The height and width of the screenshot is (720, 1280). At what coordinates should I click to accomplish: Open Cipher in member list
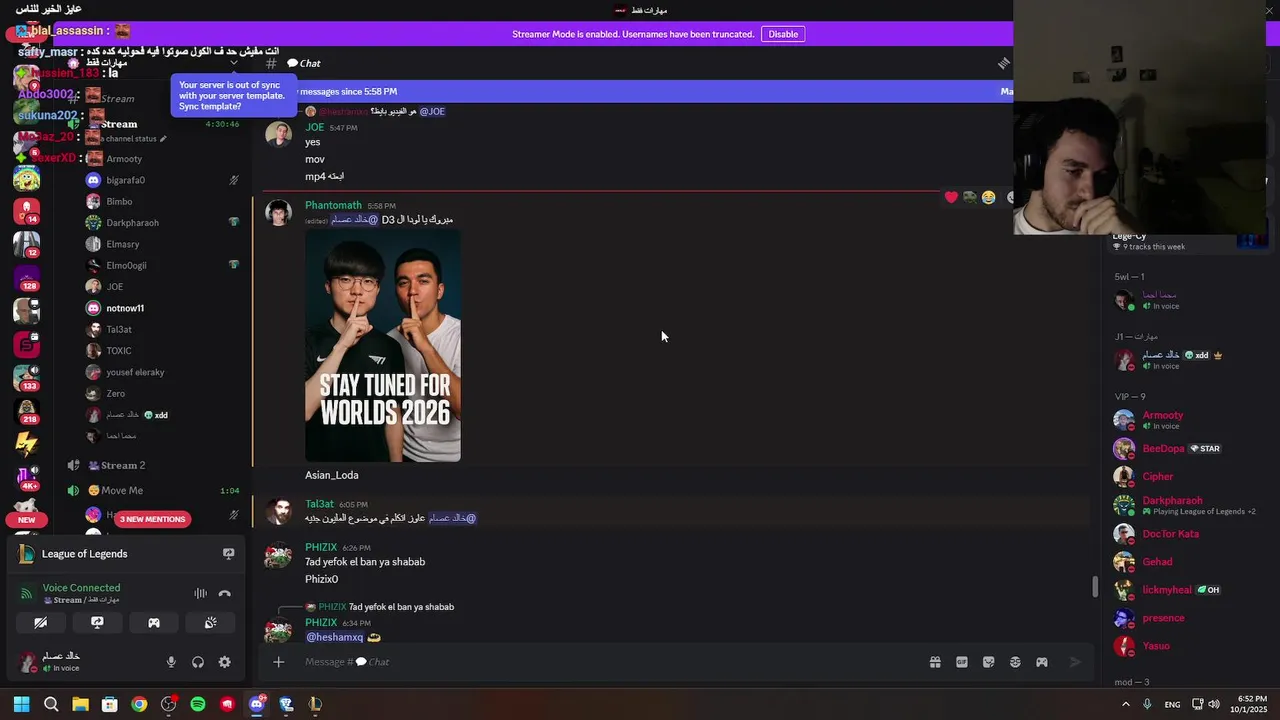click(x=1158, y=477)
